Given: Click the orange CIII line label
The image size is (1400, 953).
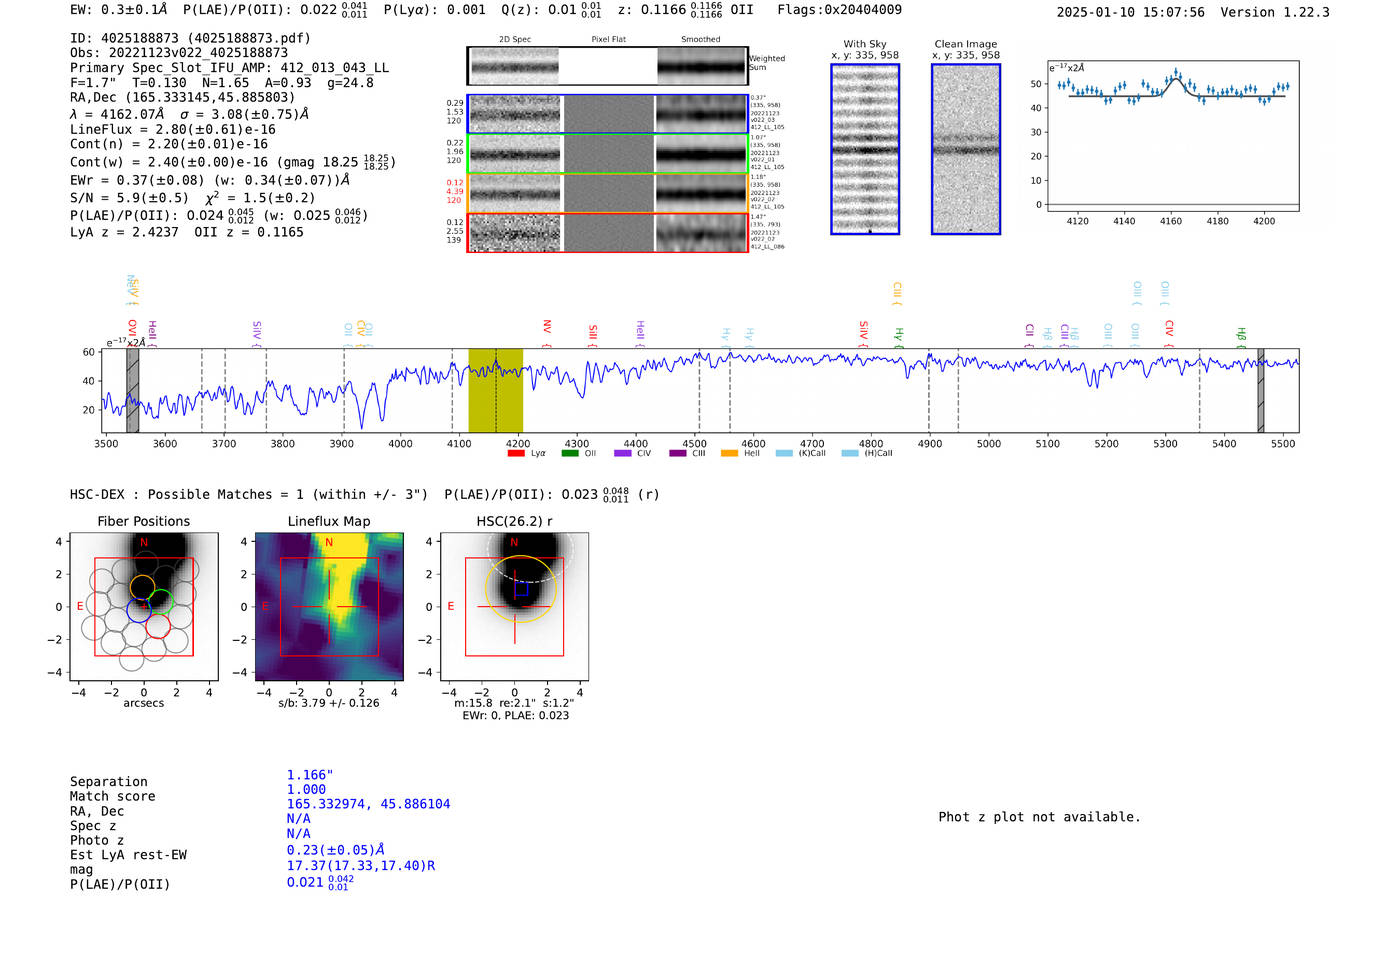Looking at the screenshot, I should coord(897,292).
